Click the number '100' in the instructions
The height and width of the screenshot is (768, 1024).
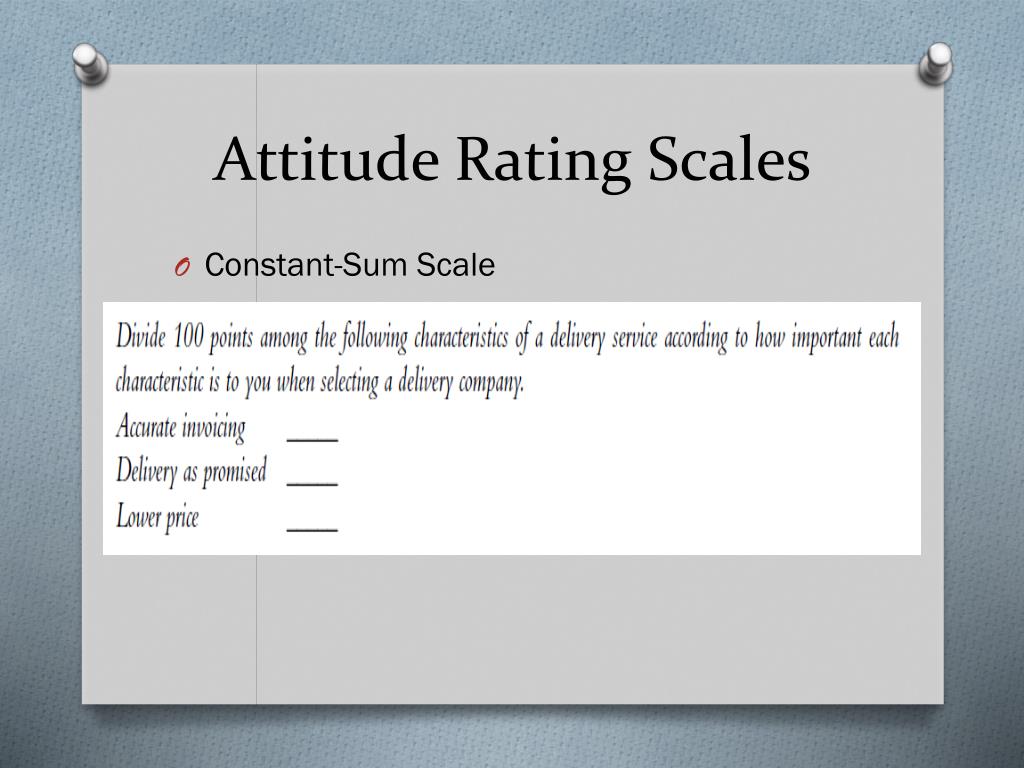189,336
